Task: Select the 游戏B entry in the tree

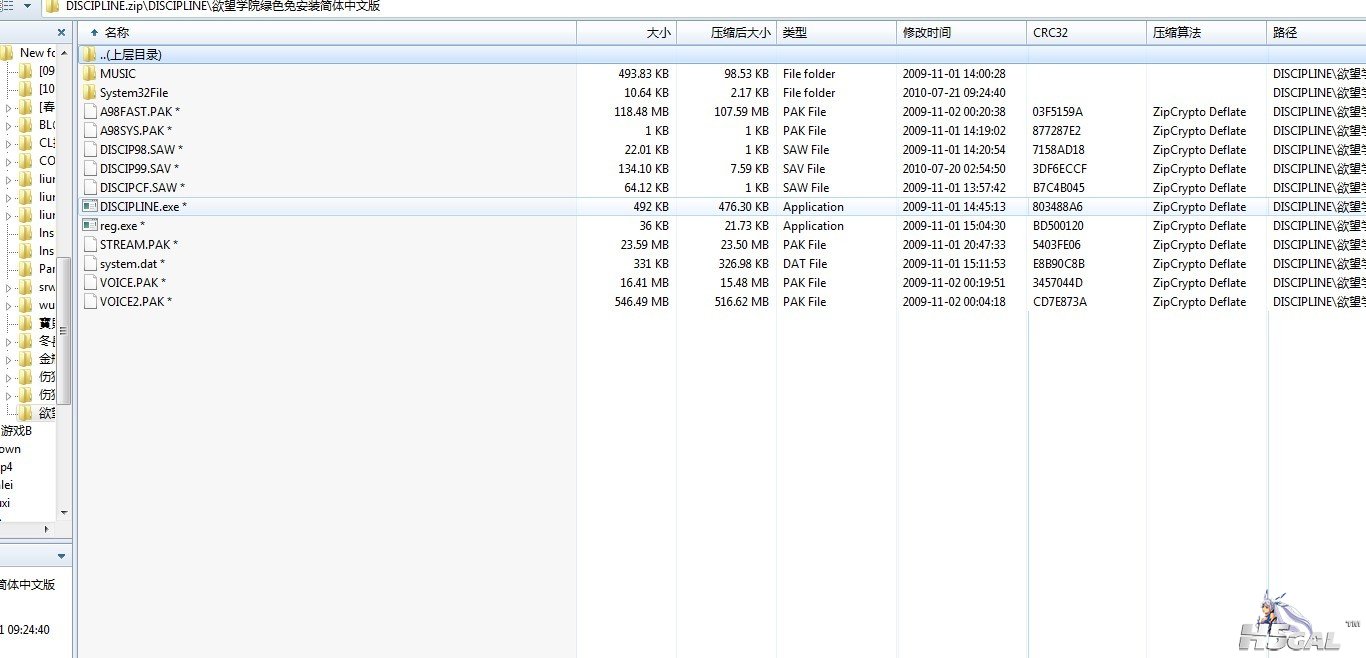Action: 16,431
